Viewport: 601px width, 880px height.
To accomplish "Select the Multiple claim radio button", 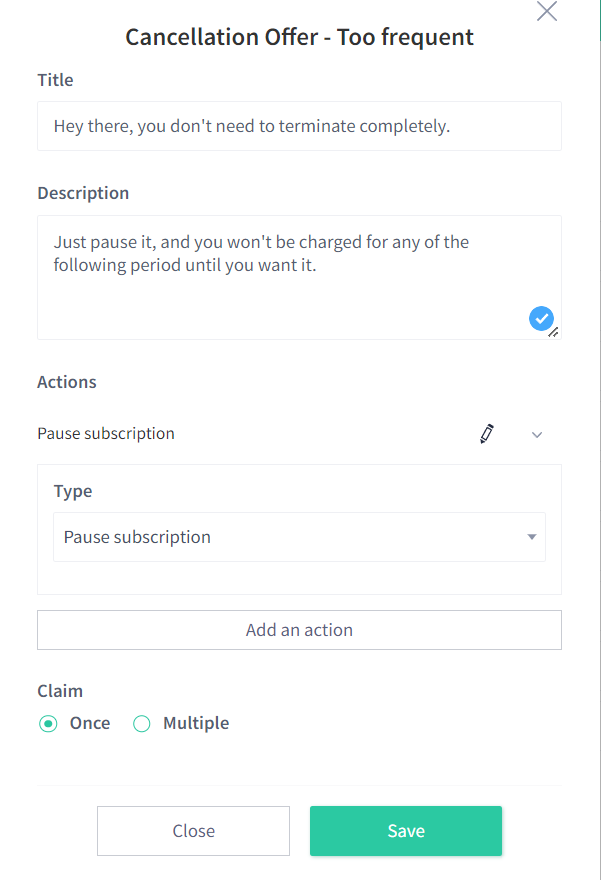I will pos(141,724).
